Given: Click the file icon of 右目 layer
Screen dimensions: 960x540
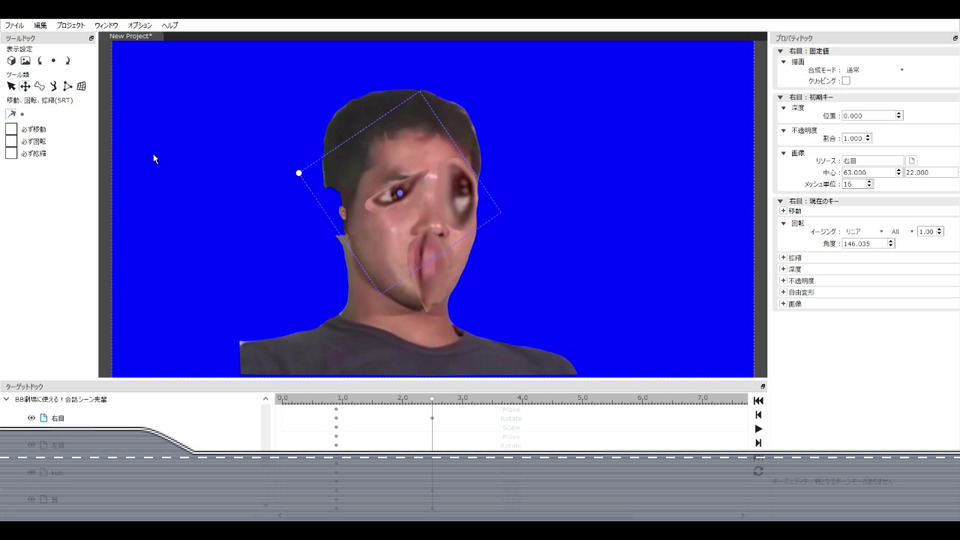Looking at the screenshot, I should pyautogui.click(x=43, y=418).
